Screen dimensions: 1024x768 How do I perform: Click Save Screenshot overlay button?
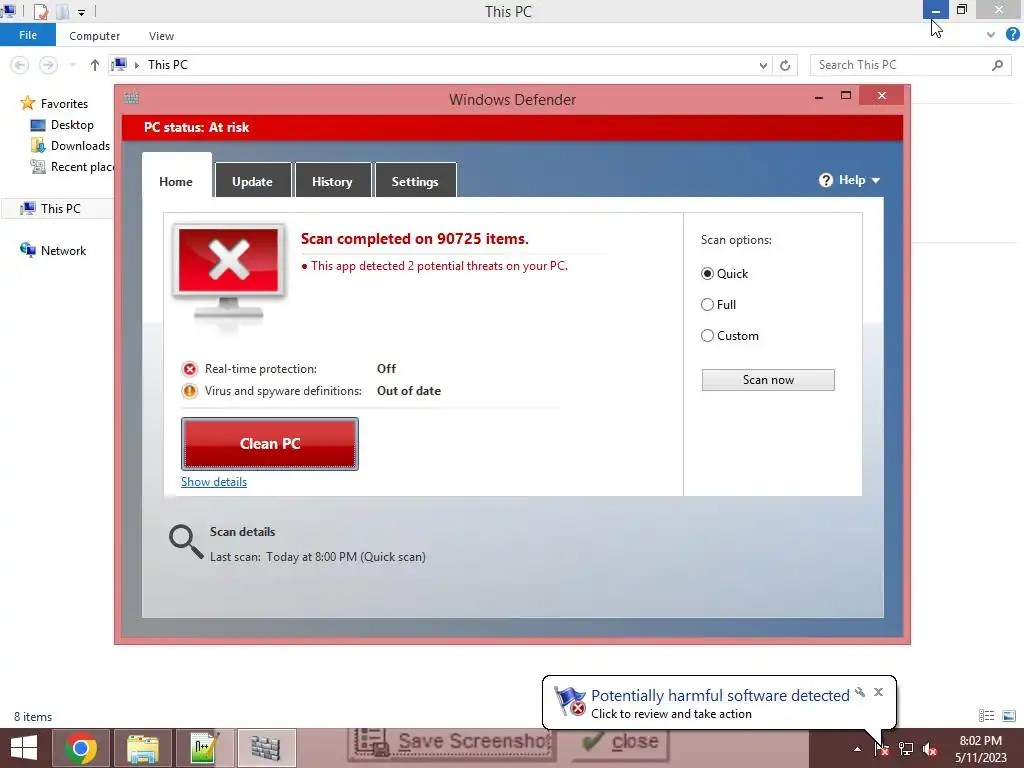[453, 743]
